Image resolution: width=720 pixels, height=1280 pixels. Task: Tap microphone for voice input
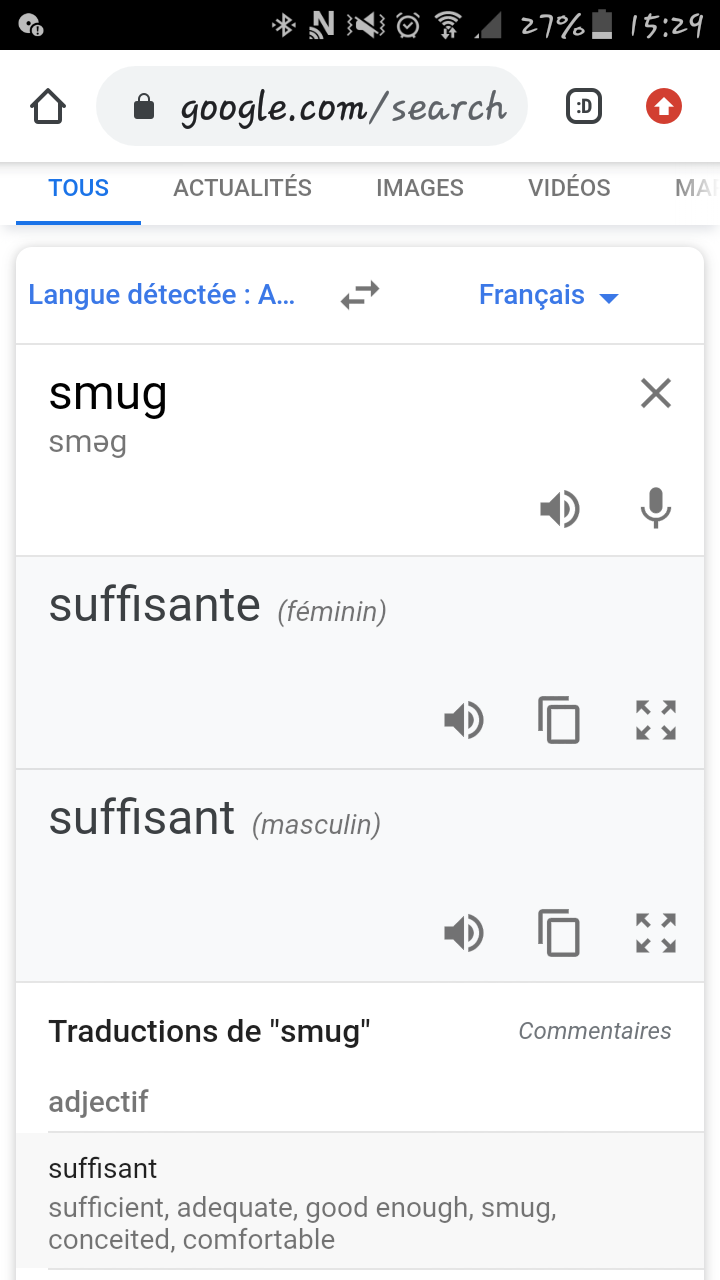tap(656, 510)
